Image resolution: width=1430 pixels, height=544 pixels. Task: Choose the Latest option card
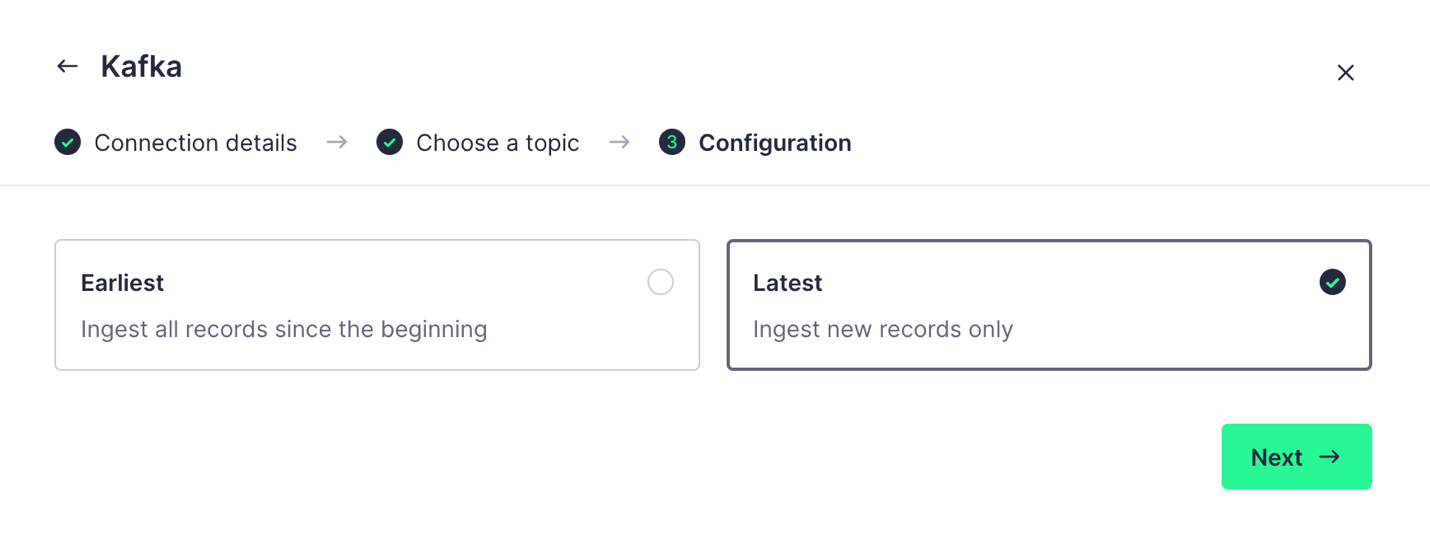(1049, 305)
